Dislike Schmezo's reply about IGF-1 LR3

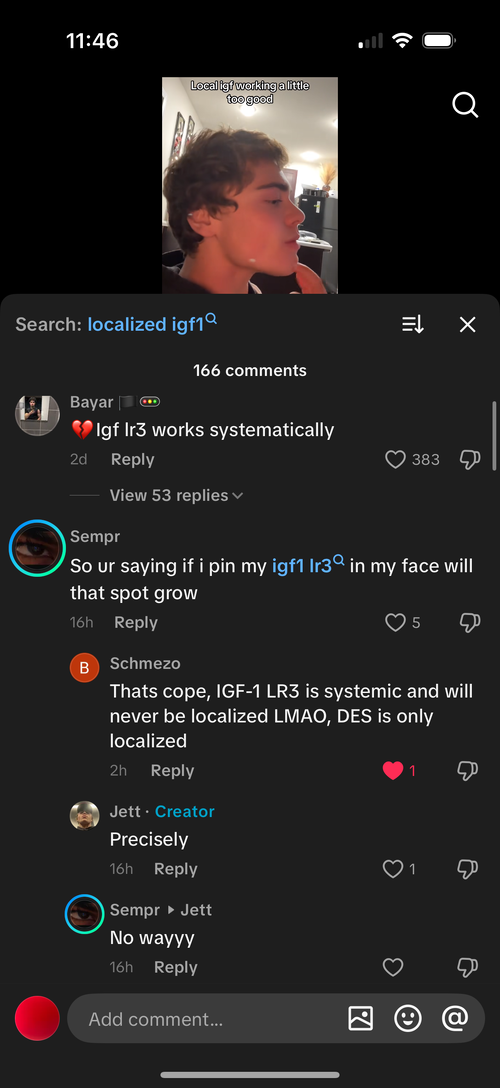tap(468, 770)
